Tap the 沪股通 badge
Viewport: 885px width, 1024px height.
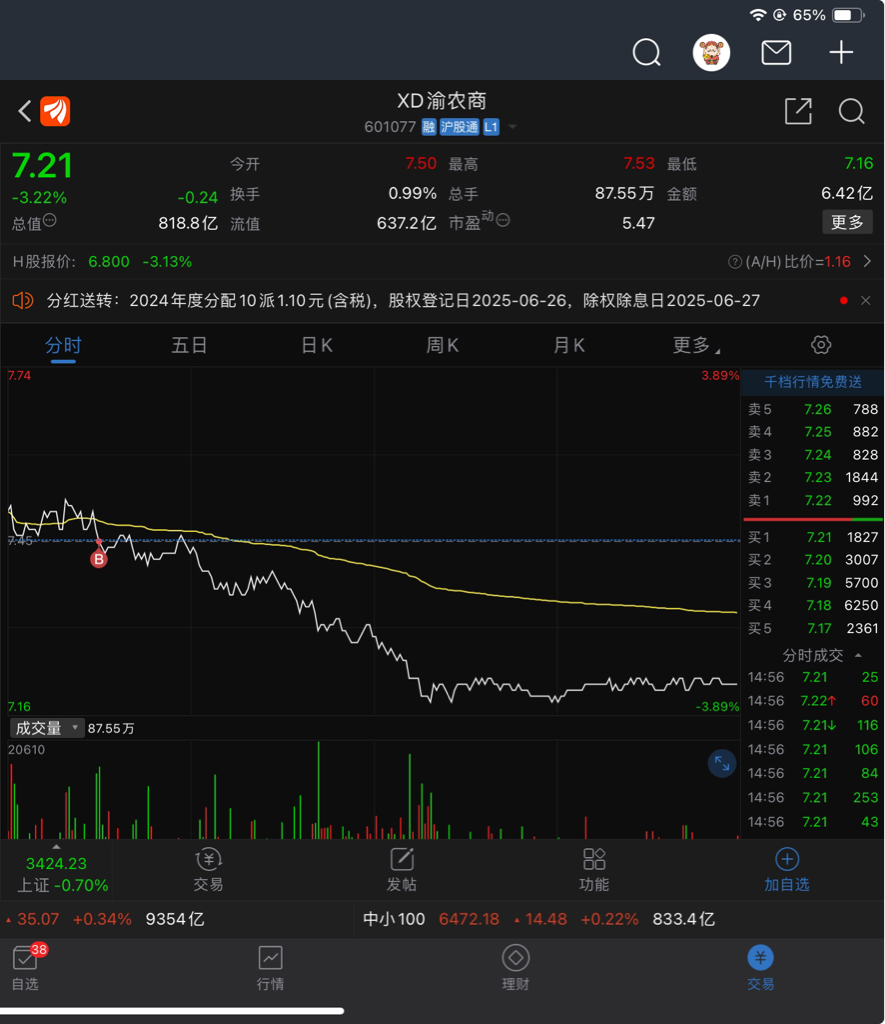460,127
